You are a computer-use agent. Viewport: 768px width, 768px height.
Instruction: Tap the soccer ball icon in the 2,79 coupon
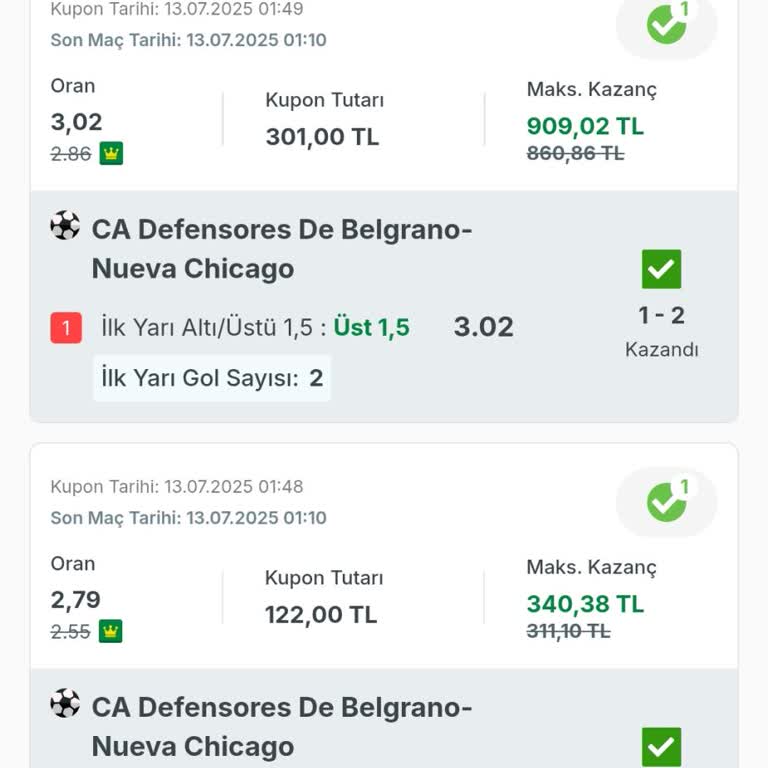pos(65,704)
